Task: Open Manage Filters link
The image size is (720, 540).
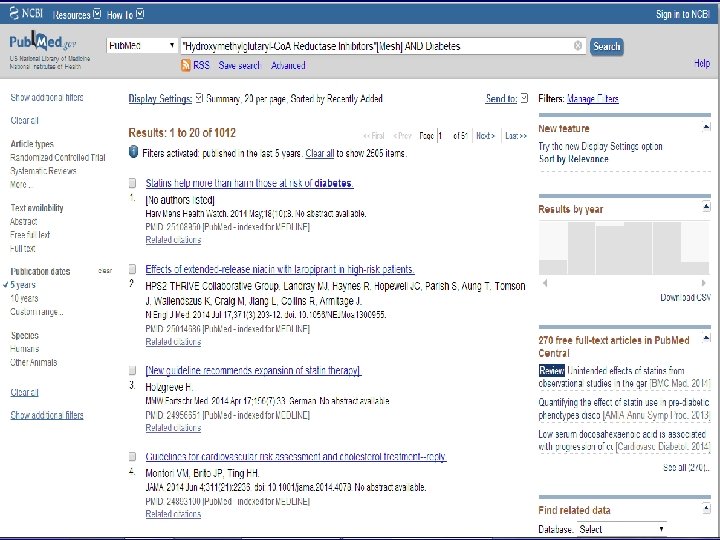Action: pyautogui.click(x=593, y=99)
